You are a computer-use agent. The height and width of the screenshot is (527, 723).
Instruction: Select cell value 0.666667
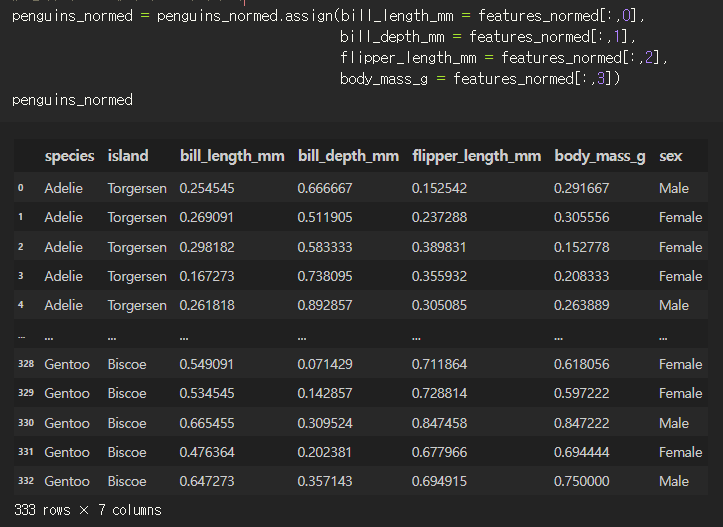(325, 188)
